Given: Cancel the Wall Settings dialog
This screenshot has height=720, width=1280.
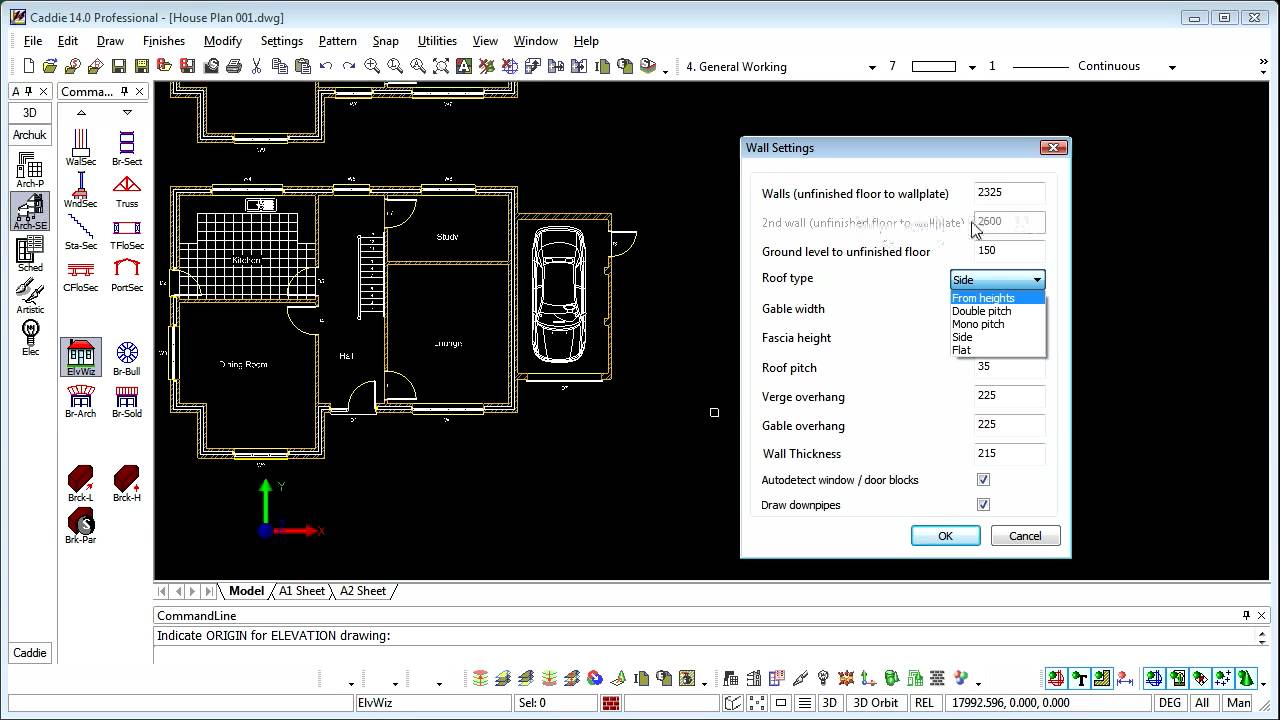Looking at the screenshot, I should click(1025, 536).
